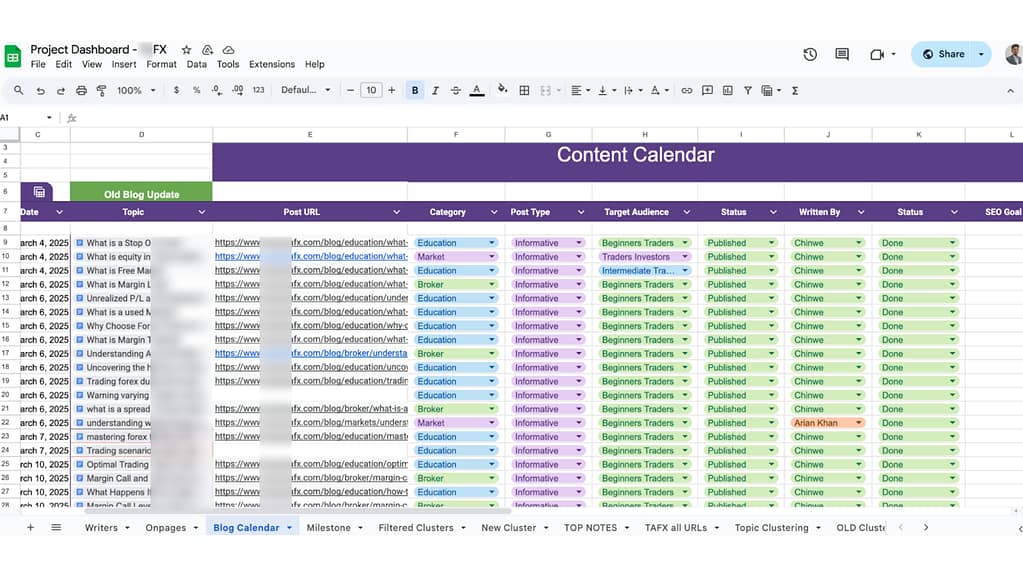1023x576 pixels.
Task: Click the text color swatch icon
Action: pos(477,90)
